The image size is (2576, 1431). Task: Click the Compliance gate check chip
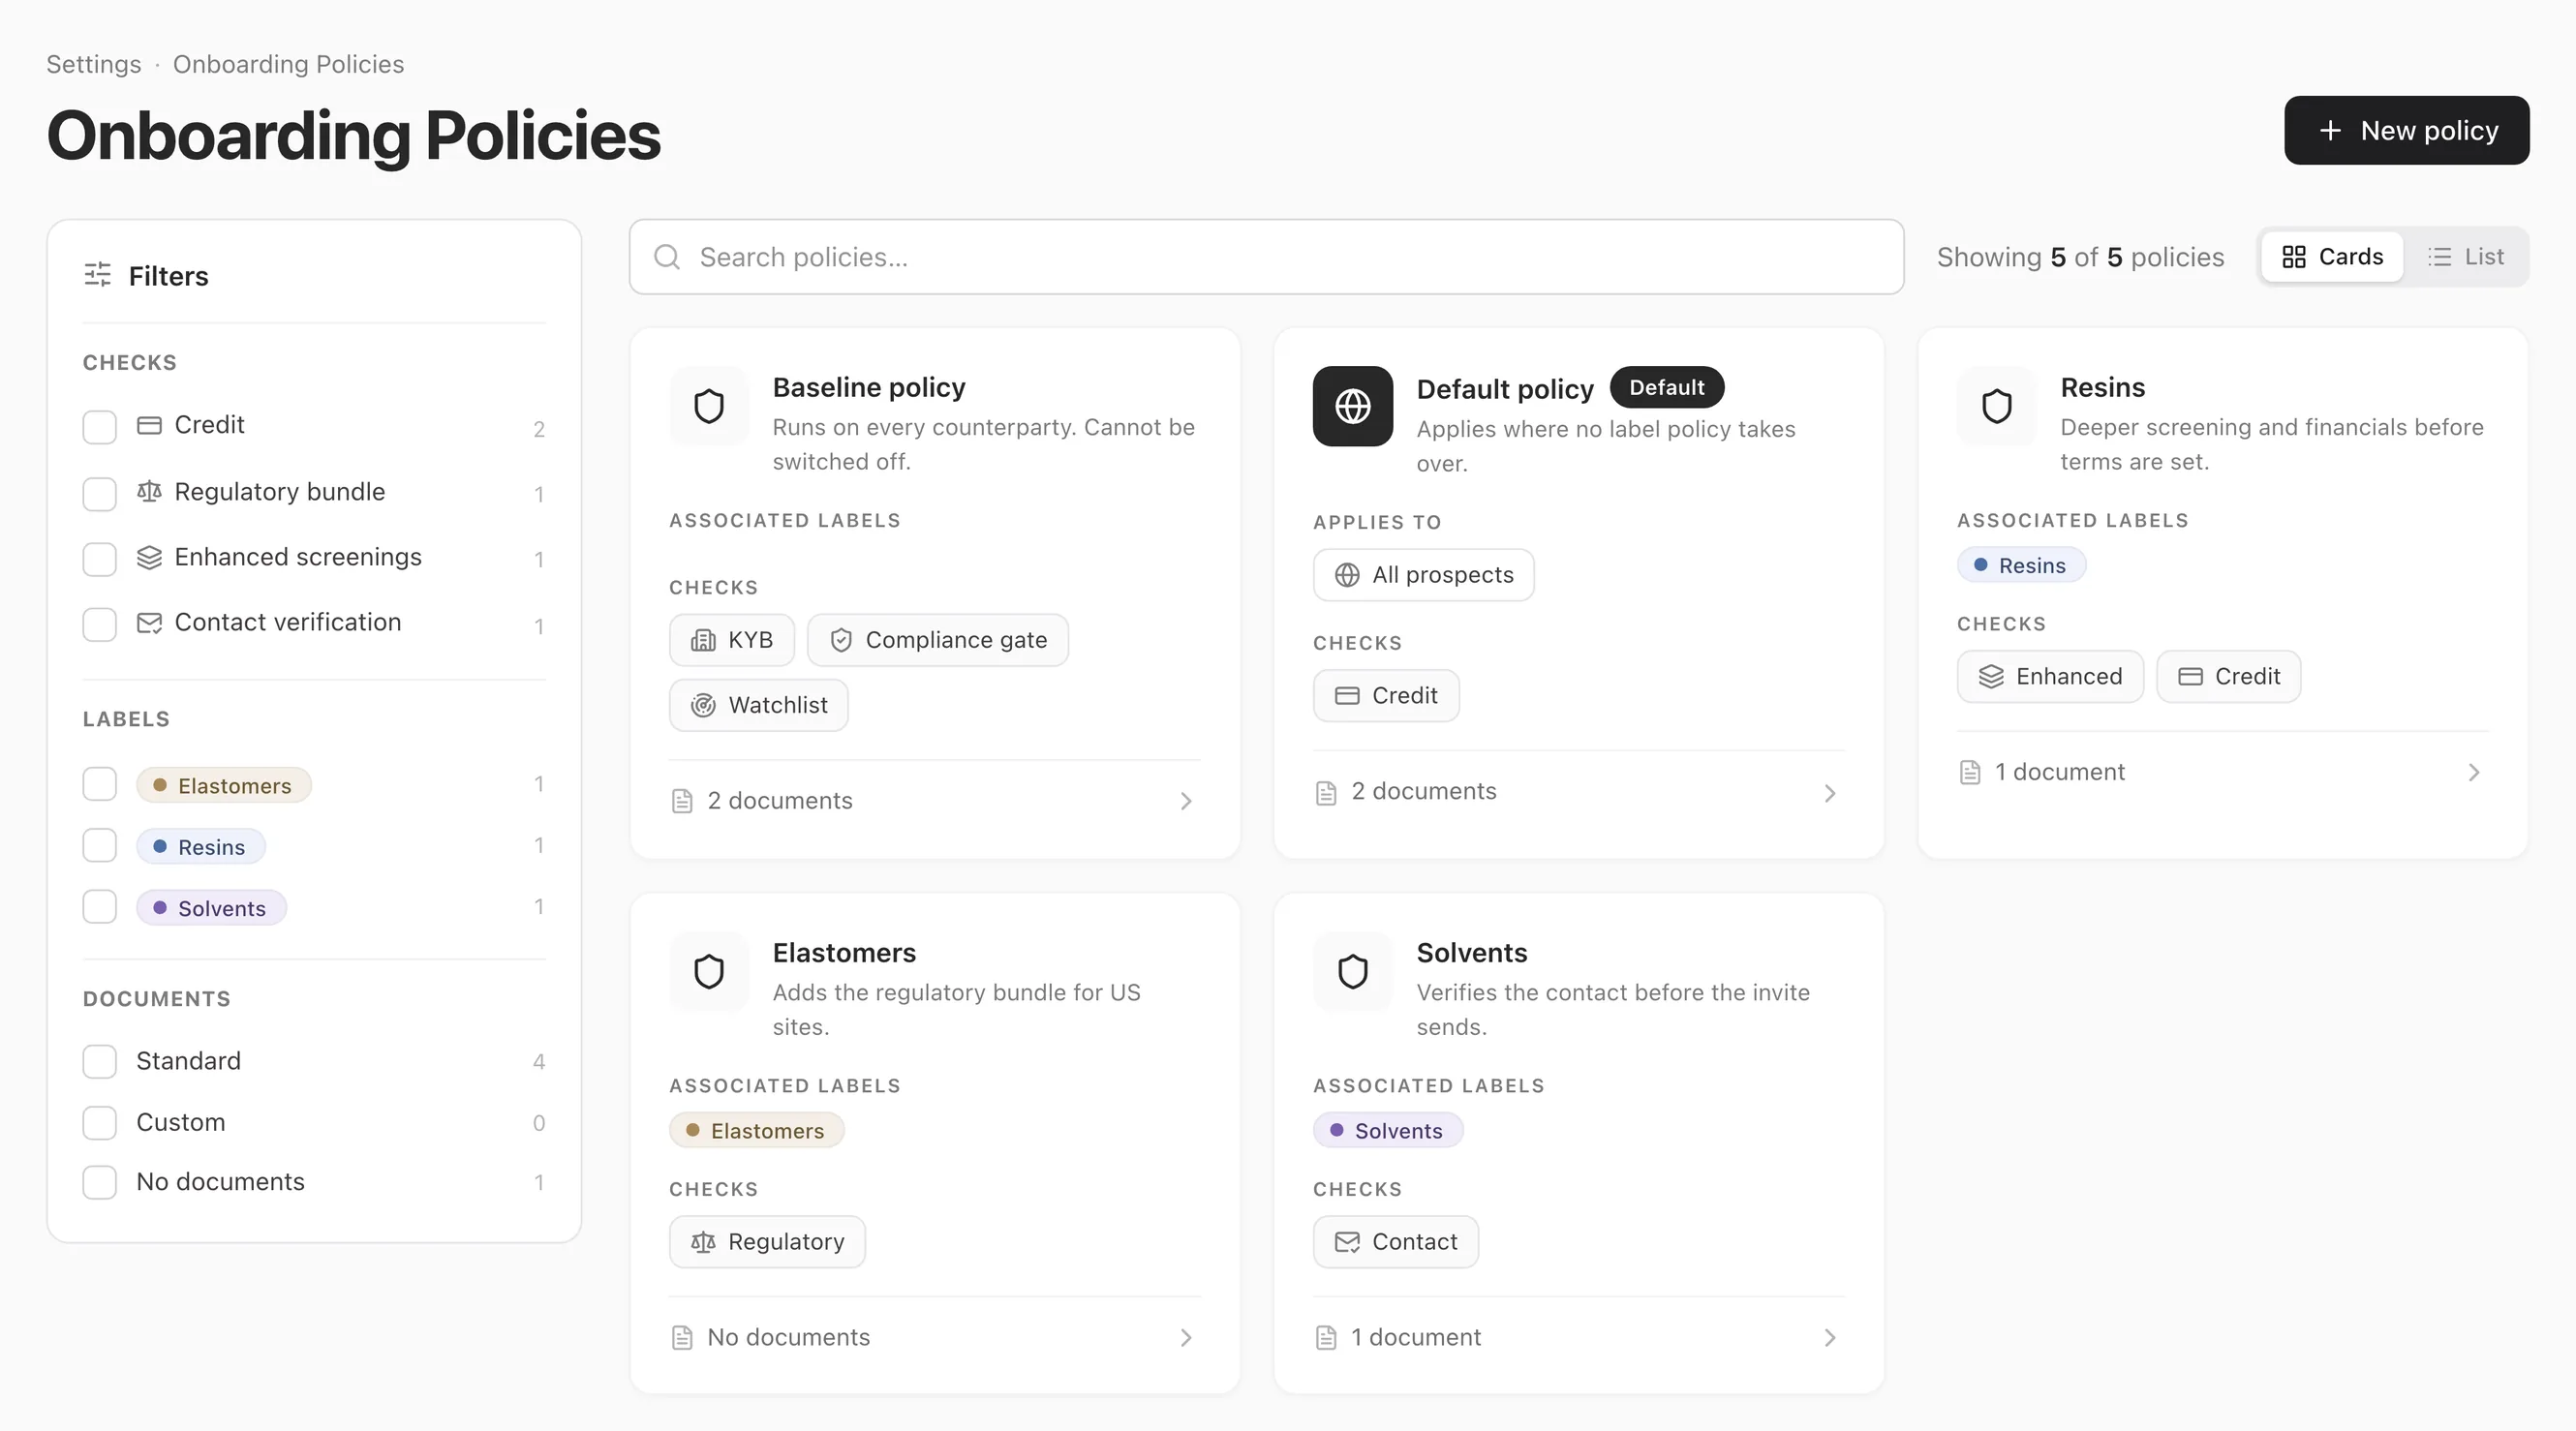pyautogui.click(x=937, y=640)
